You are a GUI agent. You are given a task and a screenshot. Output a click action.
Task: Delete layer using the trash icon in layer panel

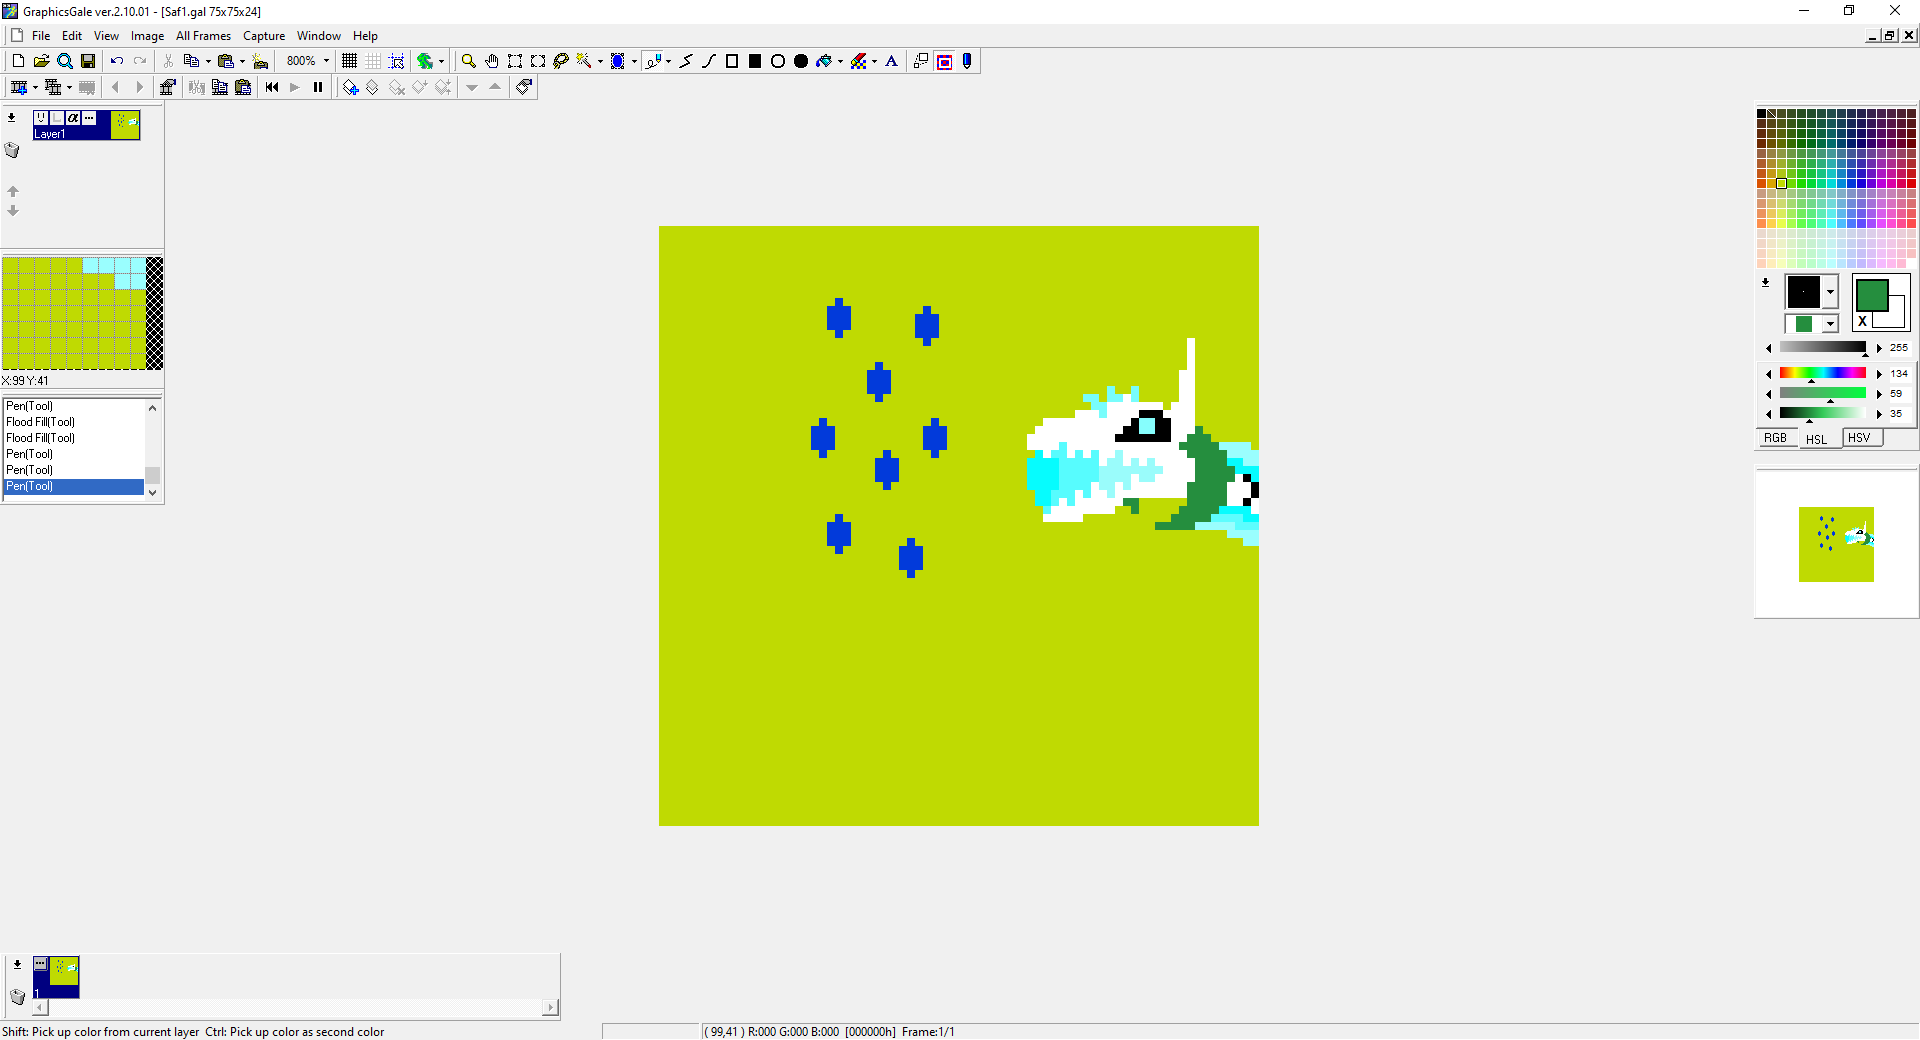(12, 150)
